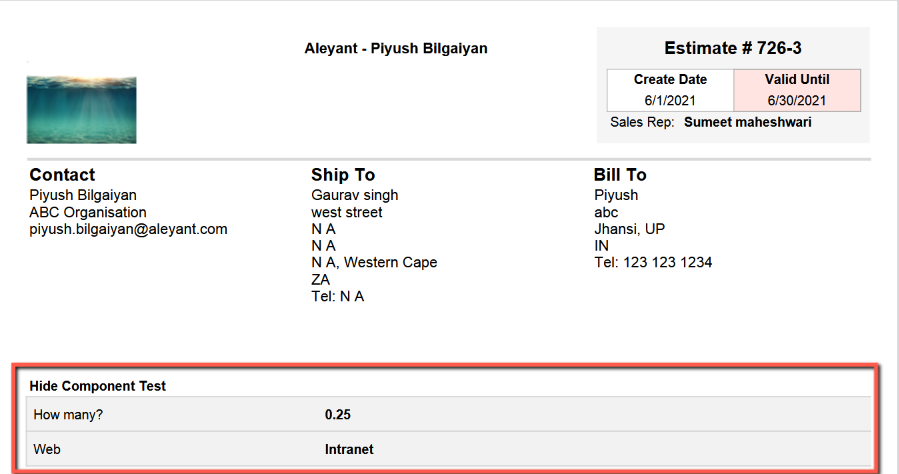Click the 0.25 quantity value

338,414
